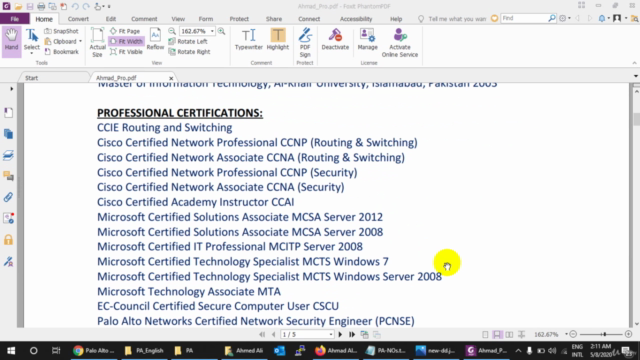Switch to Fit Page view

125,31
